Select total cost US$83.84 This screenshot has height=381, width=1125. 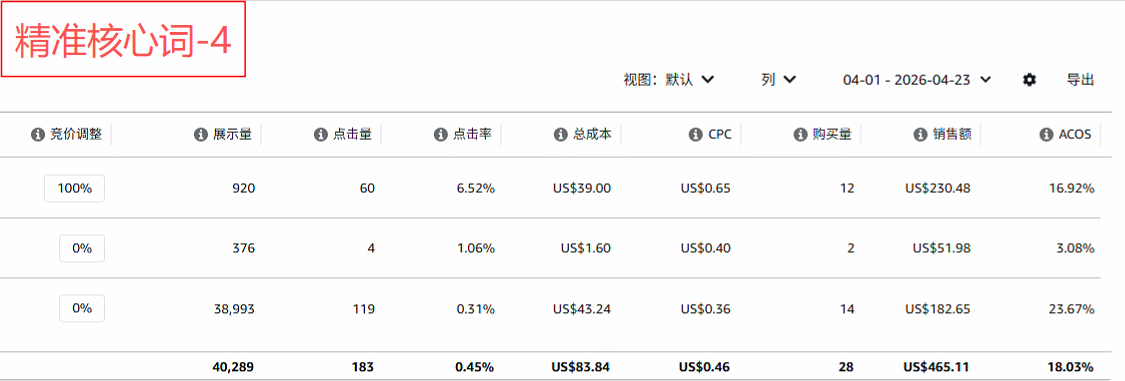[x=580, y=367]
